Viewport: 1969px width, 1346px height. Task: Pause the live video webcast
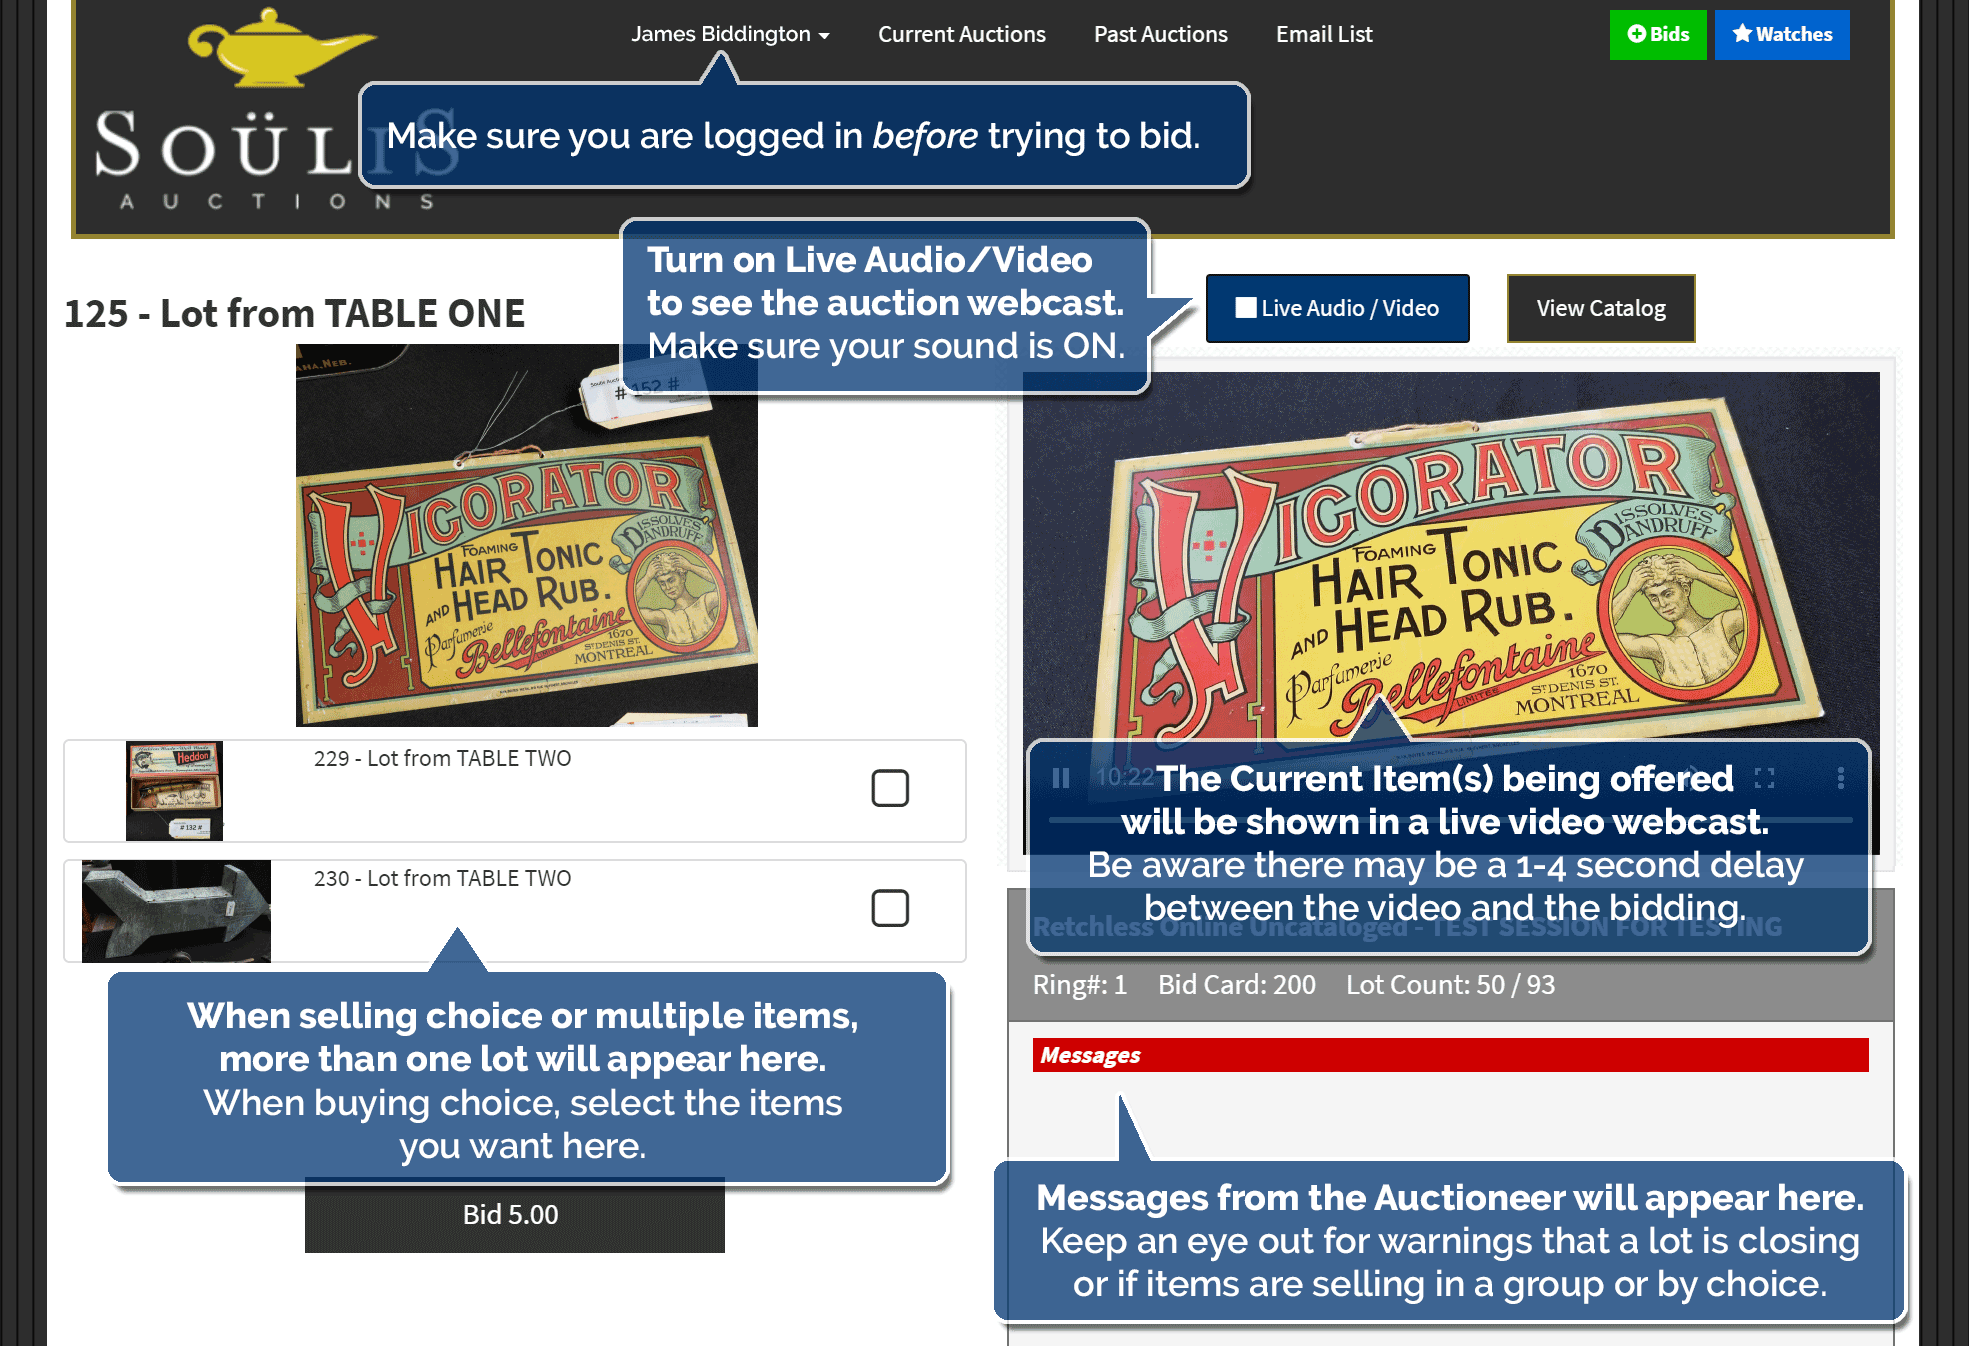coord(1061,778)
